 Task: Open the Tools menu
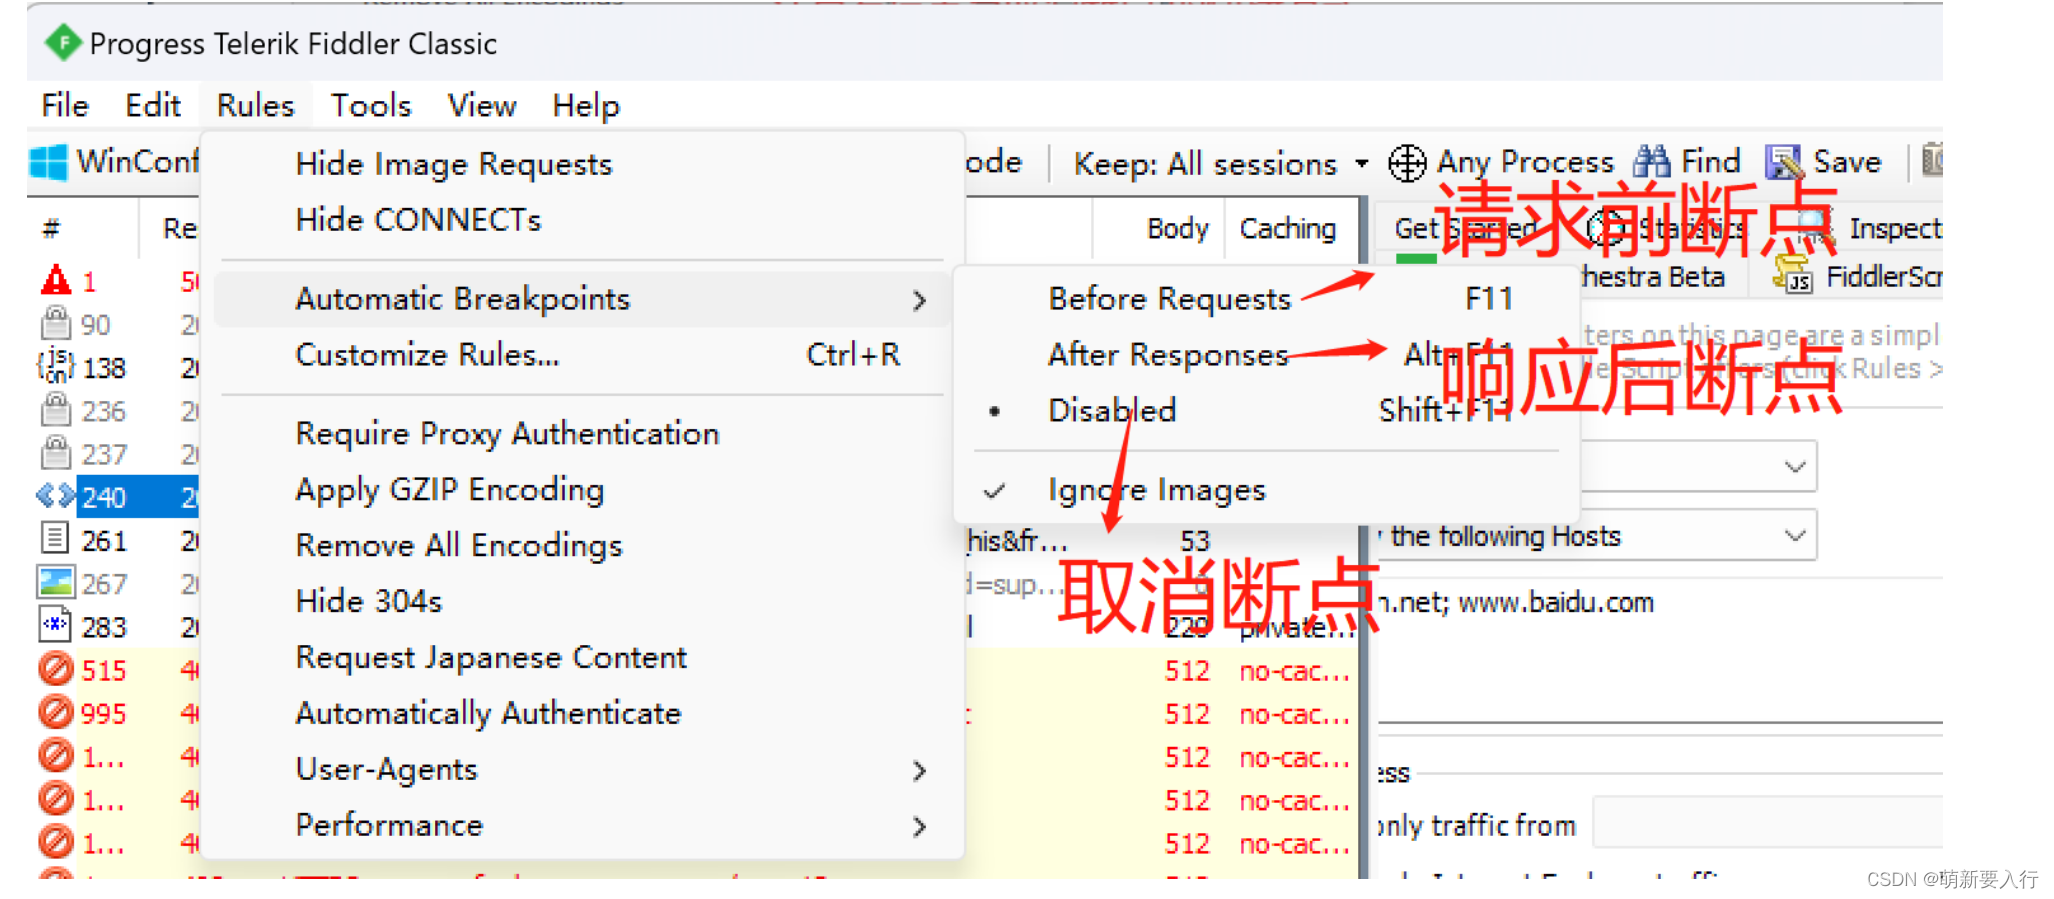tap(371, 106)
